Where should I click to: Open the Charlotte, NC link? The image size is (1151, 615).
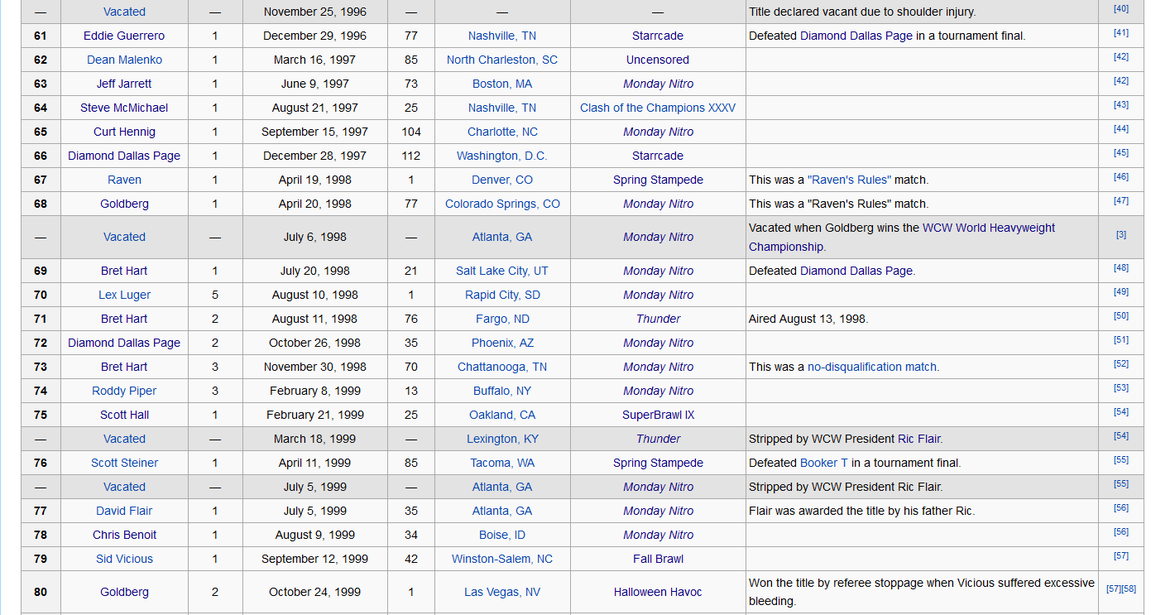coord(502,132)
